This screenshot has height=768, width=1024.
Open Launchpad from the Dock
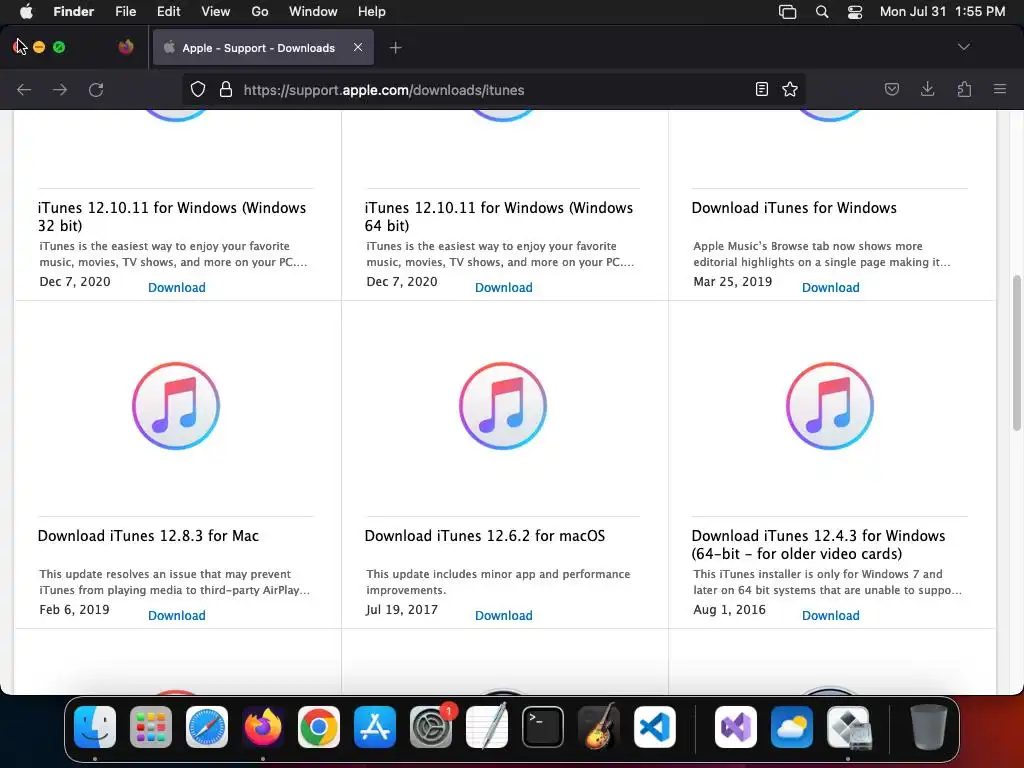[151, 727]
